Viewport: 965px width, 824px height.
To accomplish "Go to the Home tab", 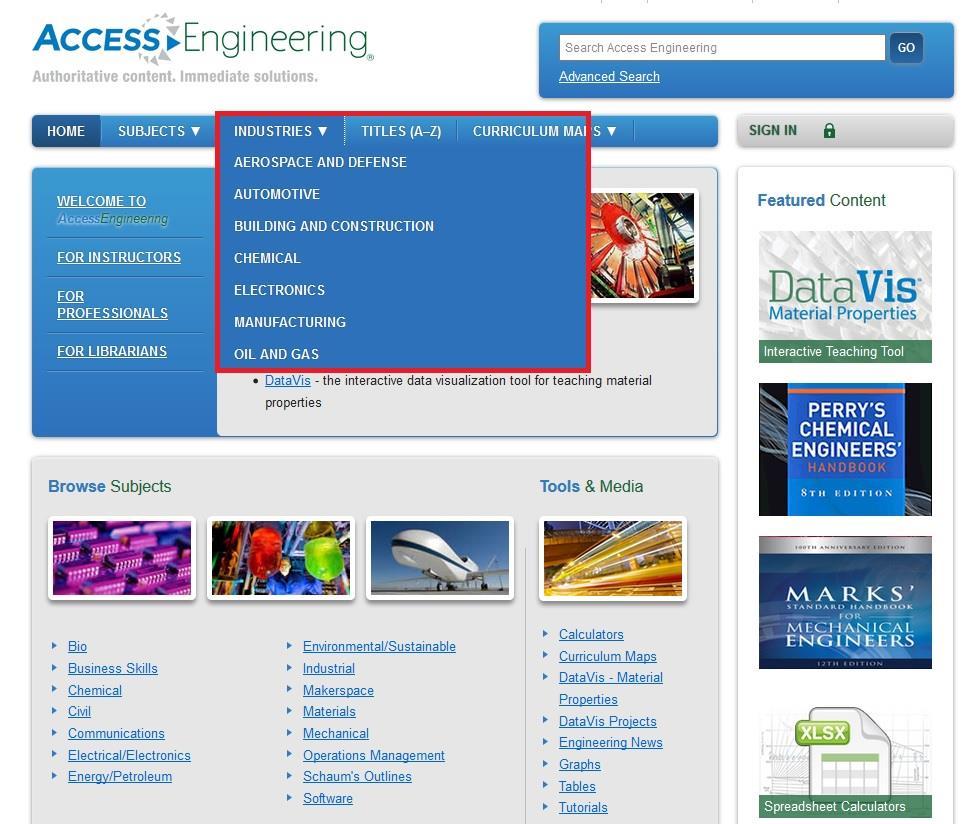I will pos(66,131).
